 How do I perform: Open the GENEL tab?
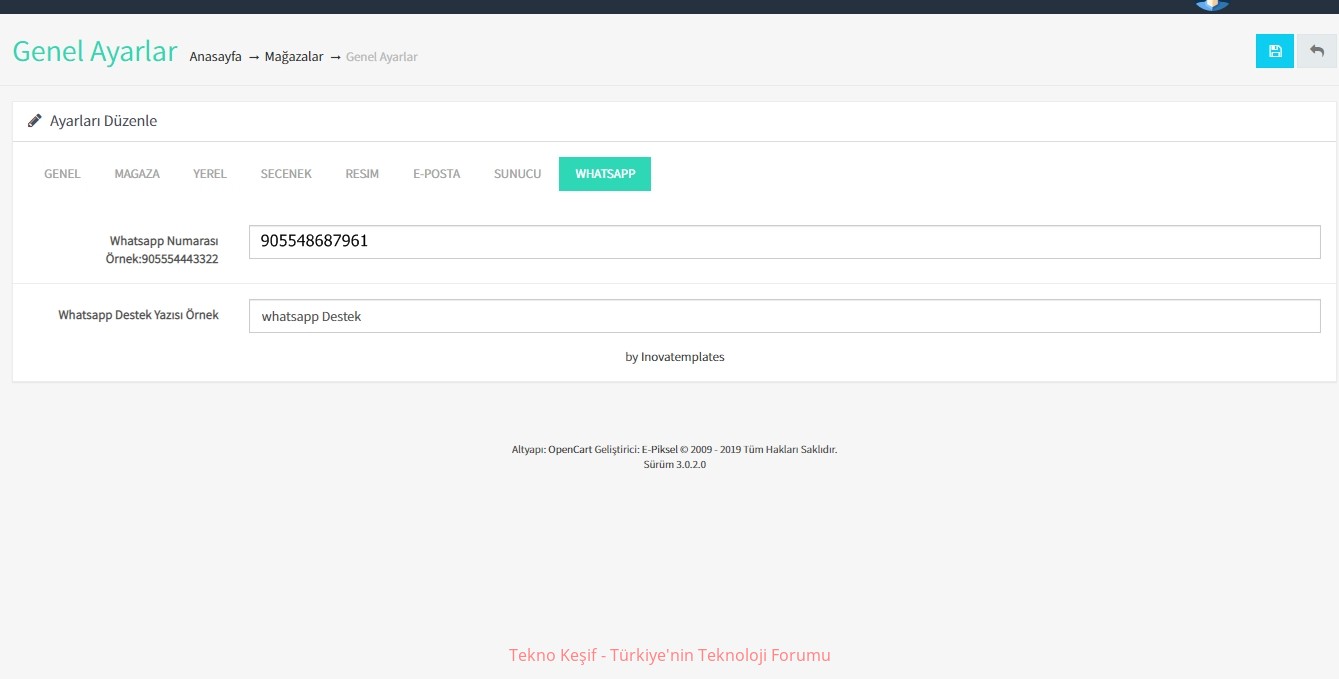[x=62, y=174]
